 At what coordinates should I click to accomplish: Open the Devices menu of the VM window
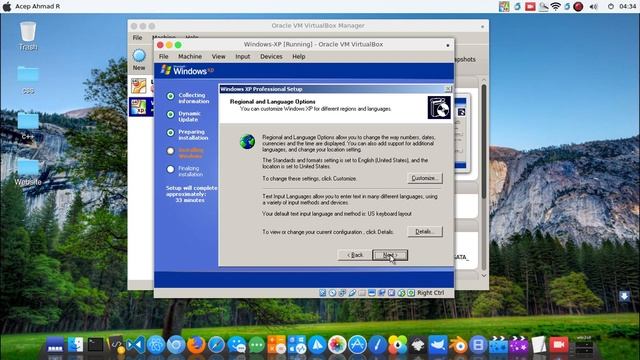[x=271, y=56]
